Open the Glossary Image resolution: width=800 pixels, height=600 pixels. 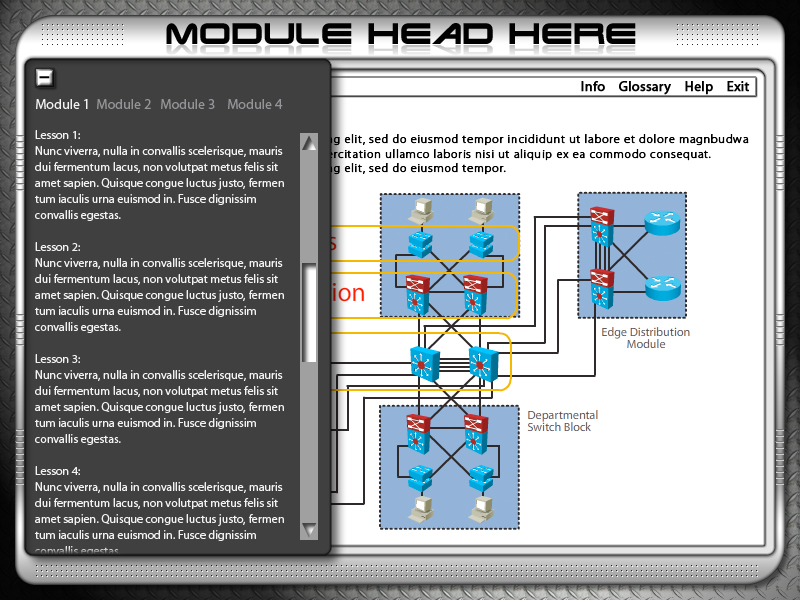644,87
